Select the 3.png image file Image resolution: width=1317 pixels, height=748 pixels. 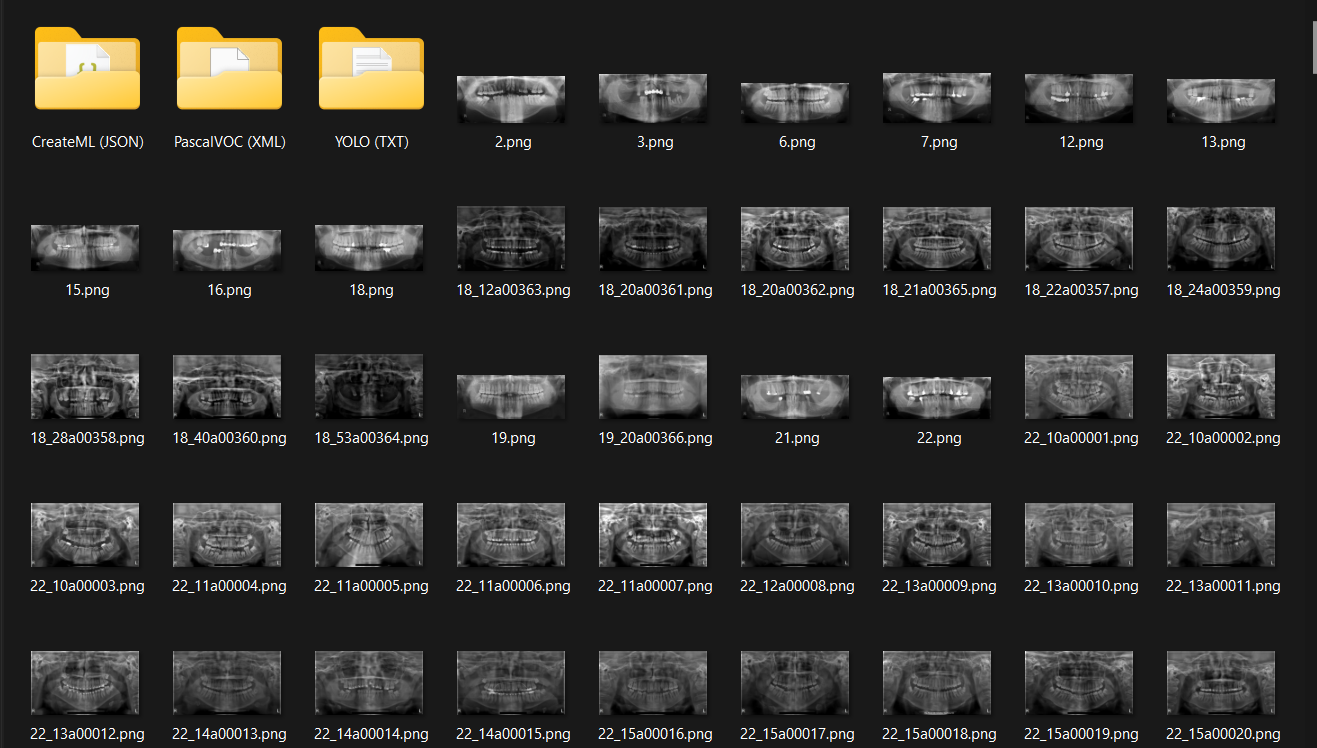(653, 99)
